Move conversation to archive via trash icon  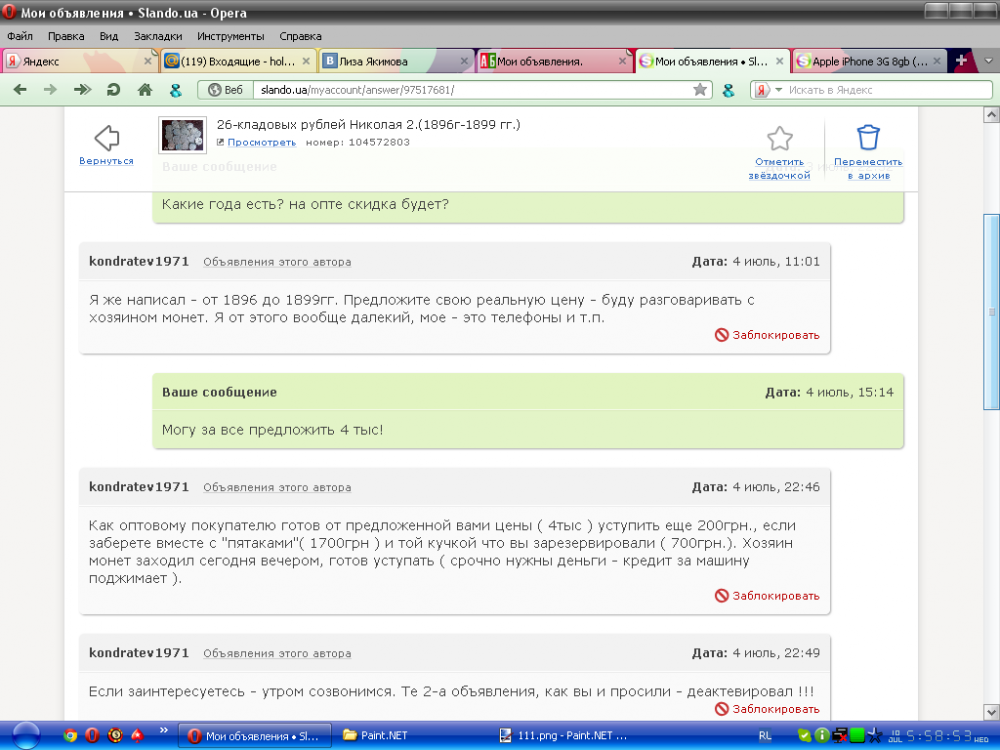click(868, 138)
